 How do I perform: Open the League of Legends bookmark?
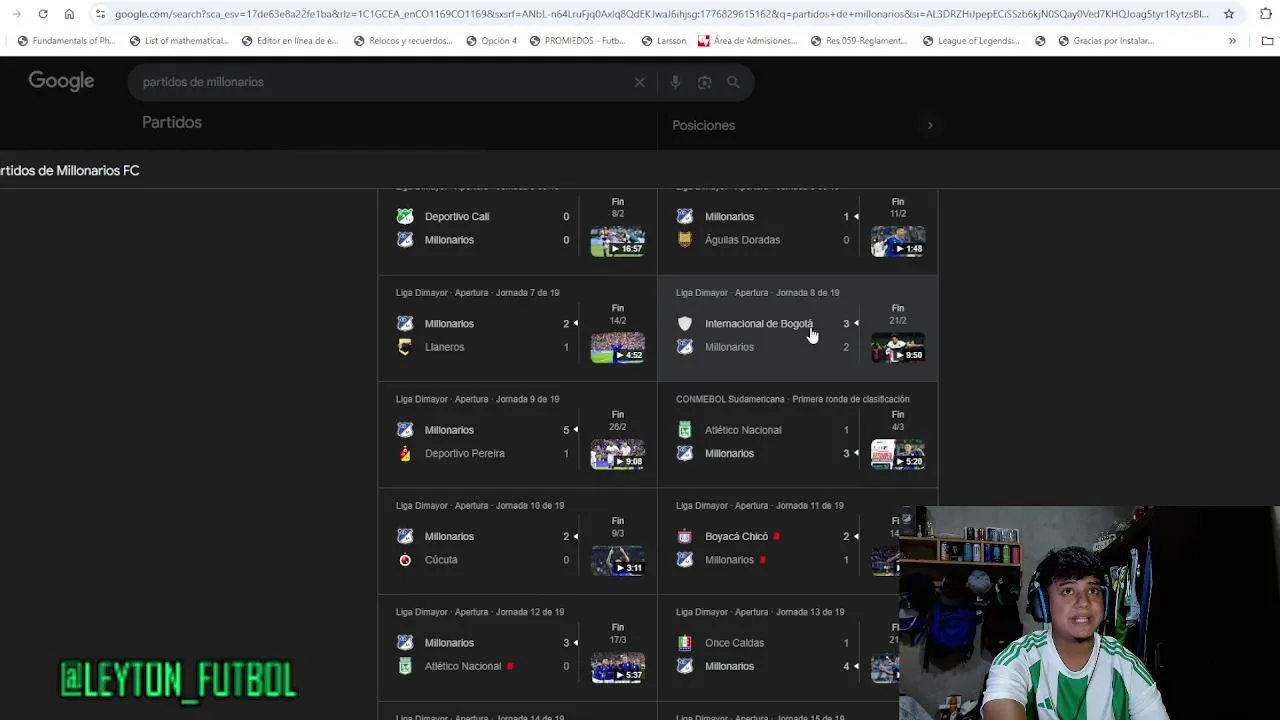pyautogui.click(x=971, y=41)
